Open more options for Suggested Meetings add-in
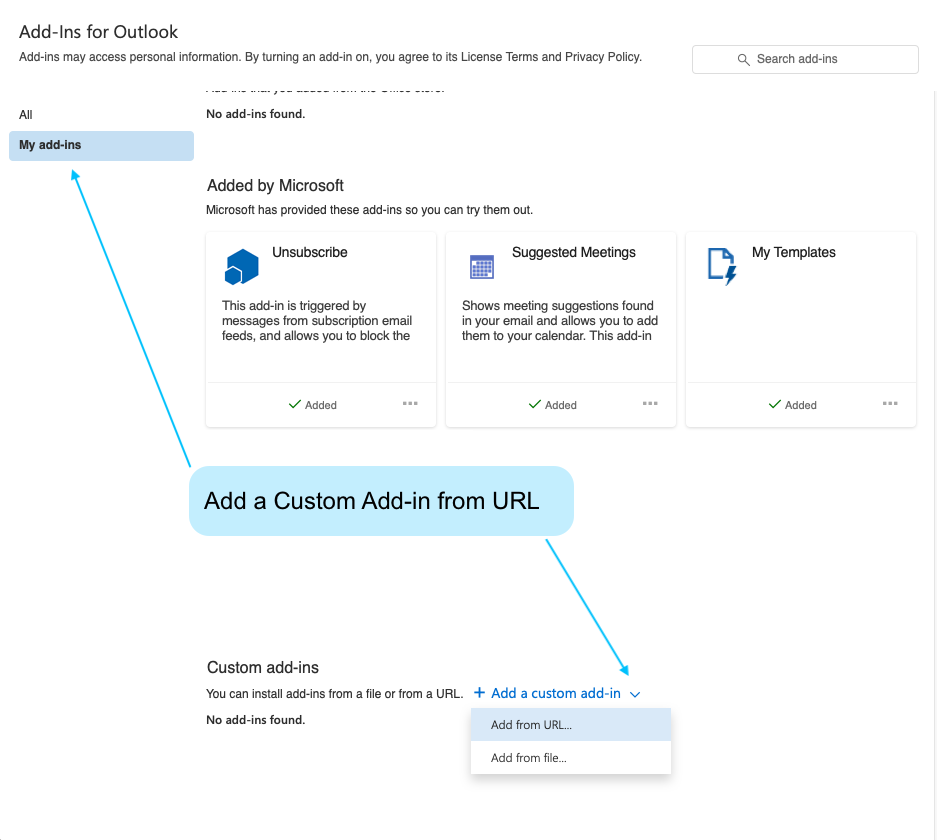This screenshot has width=937, height=840. [650, 404]
